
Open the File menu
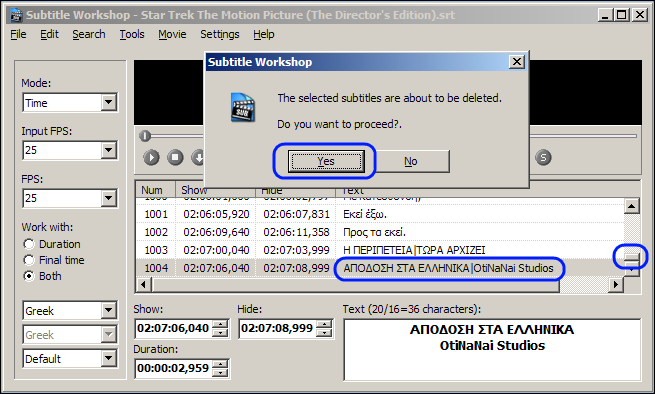point(18,34)
